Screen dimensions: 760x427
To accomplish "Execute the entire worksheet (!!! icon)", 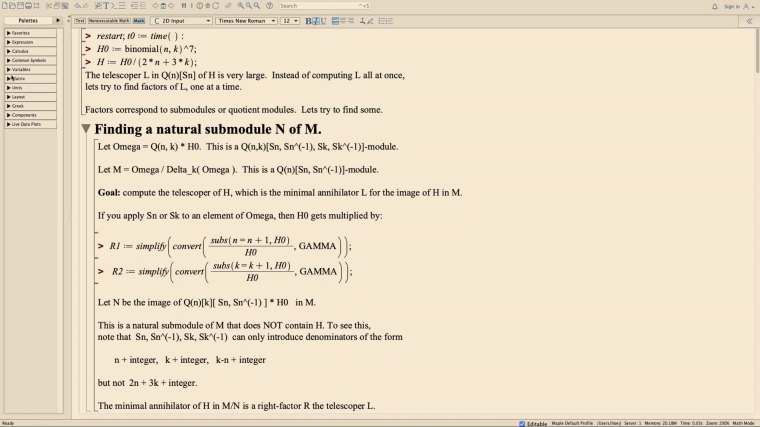I will (184, 6).
